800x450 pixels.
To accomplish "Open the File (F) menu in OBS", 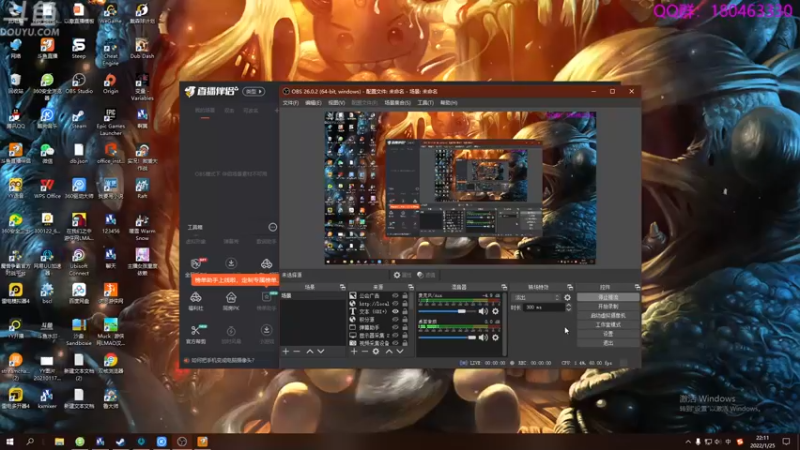I will 291,103.
